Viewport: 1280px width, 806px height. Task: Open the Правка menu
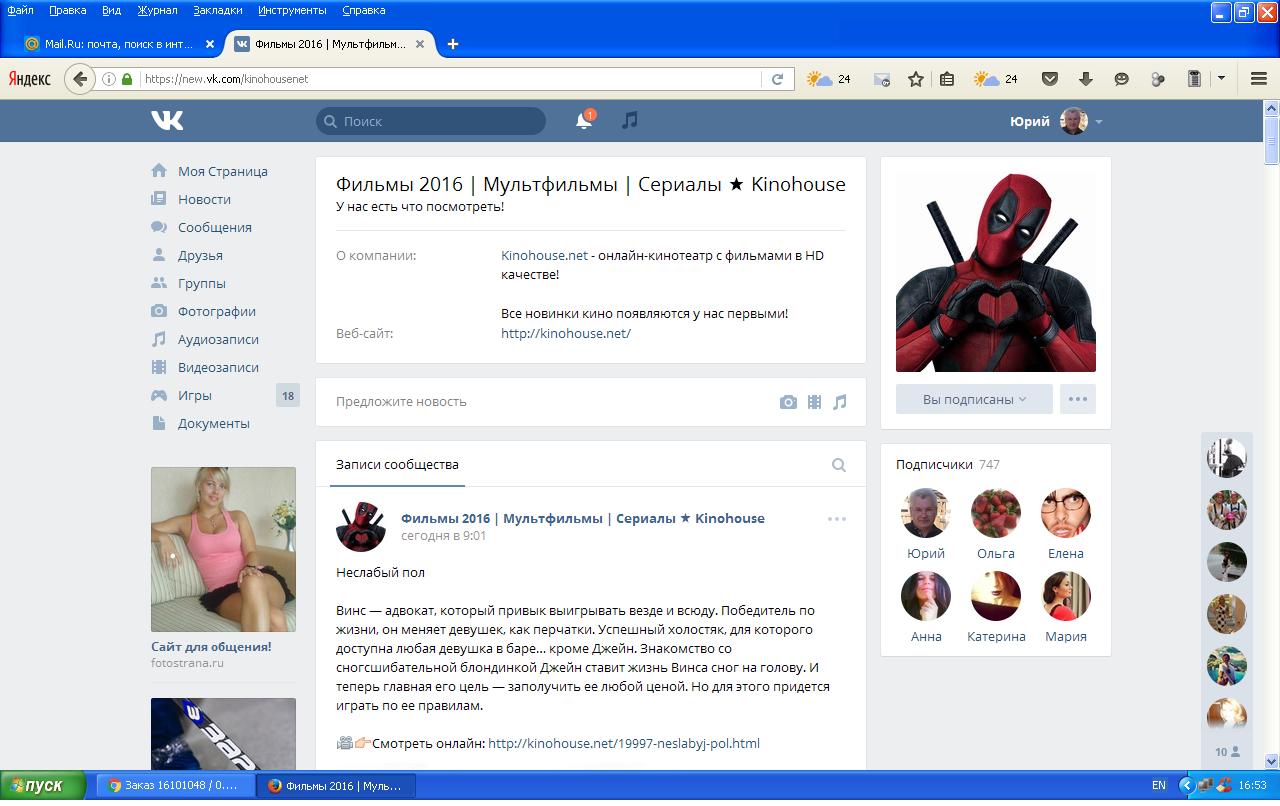coord(68,10)
